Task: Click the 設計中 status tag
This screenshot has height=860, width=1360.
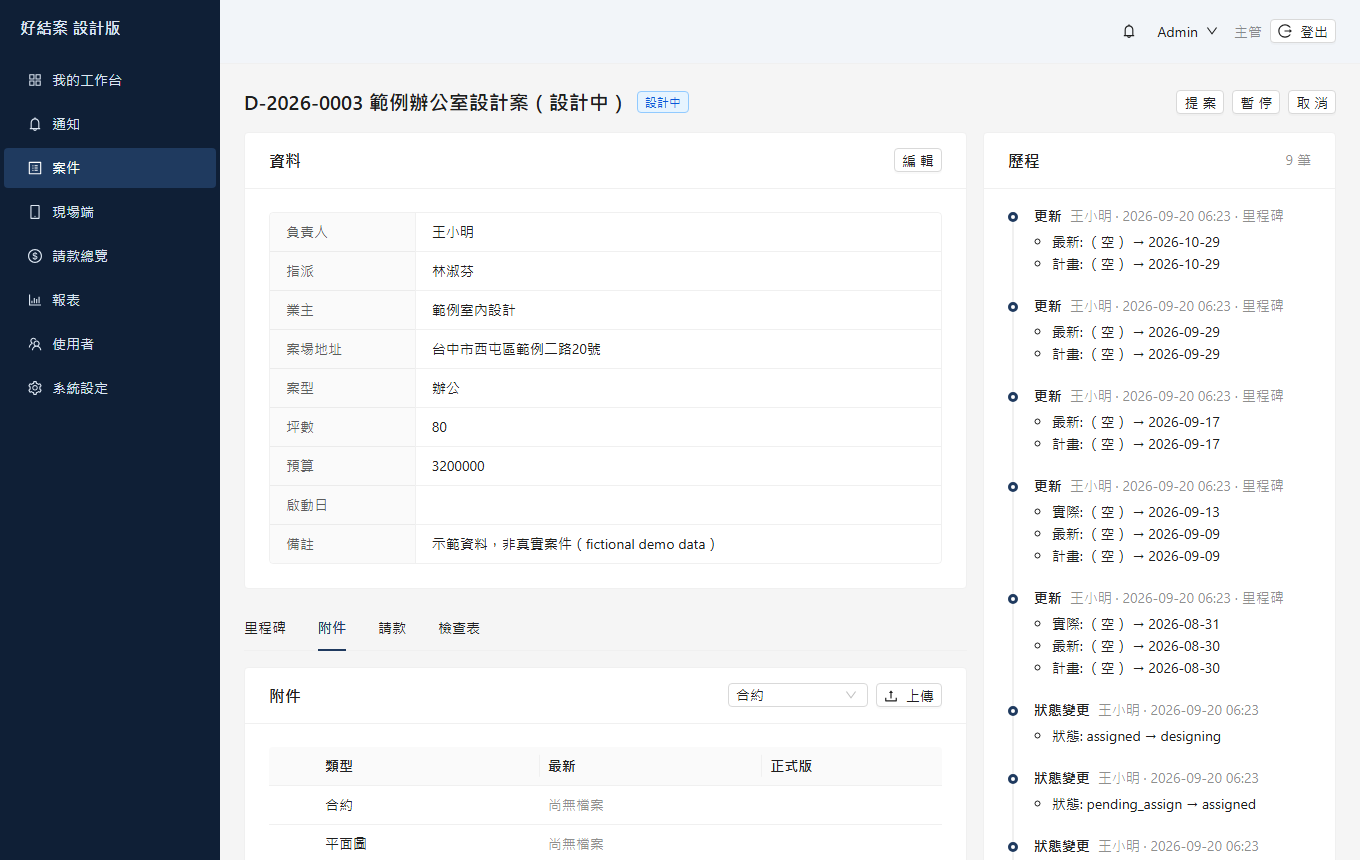Action: point(663,102)
